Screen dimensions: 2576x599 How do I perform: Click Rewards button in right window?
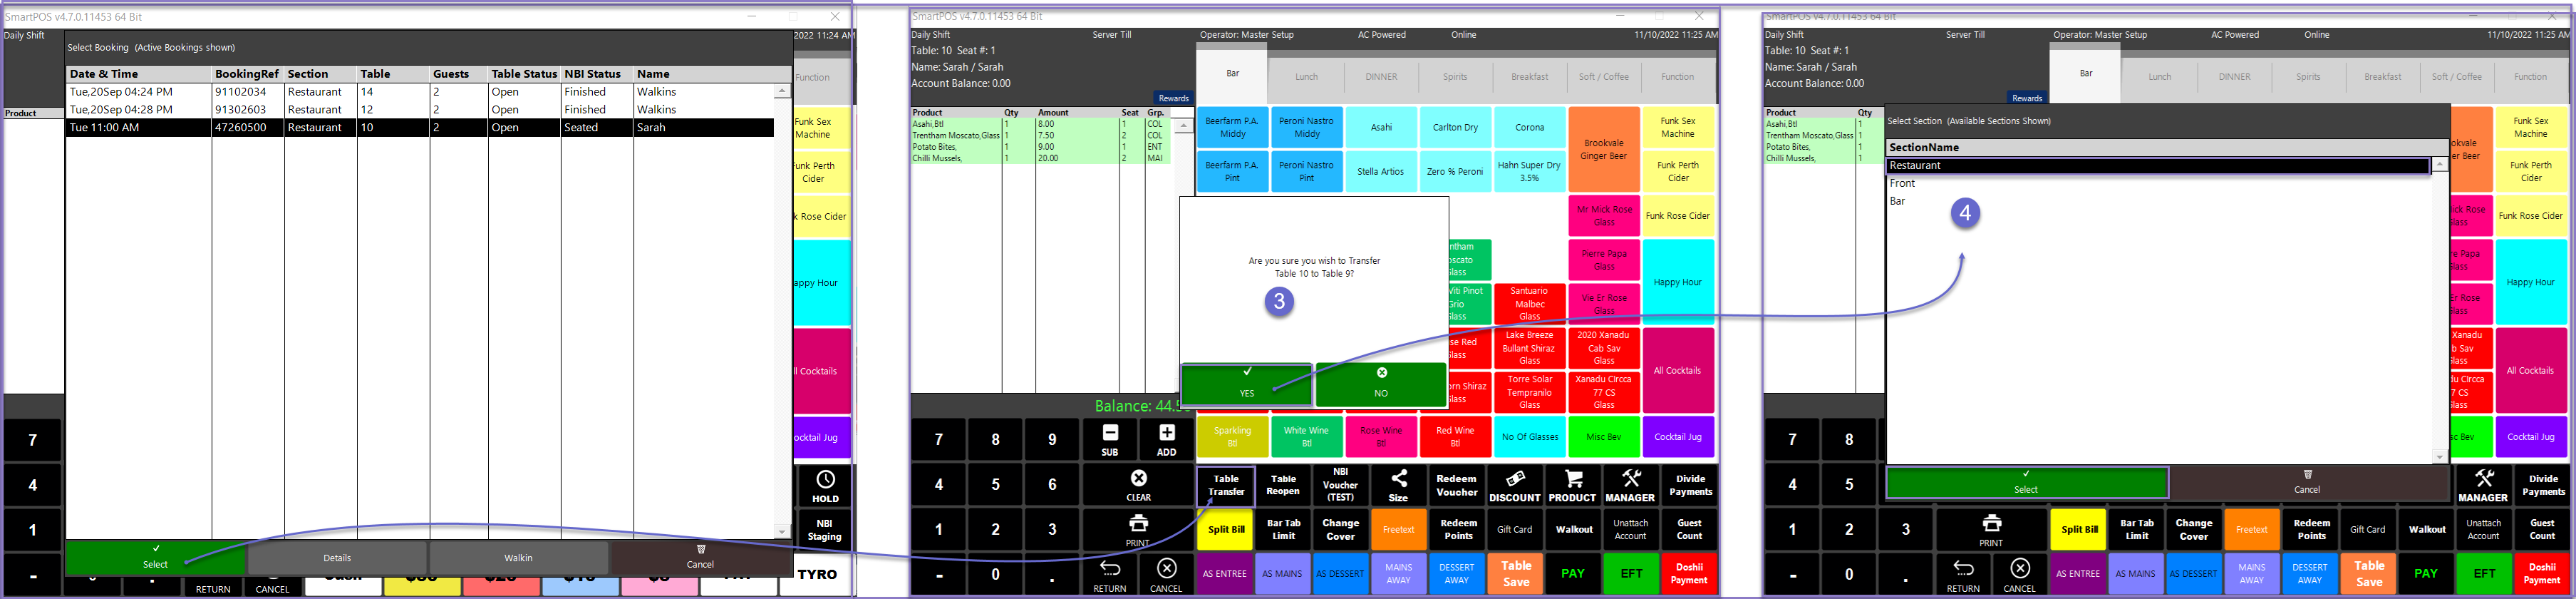tap(2027, 98)
